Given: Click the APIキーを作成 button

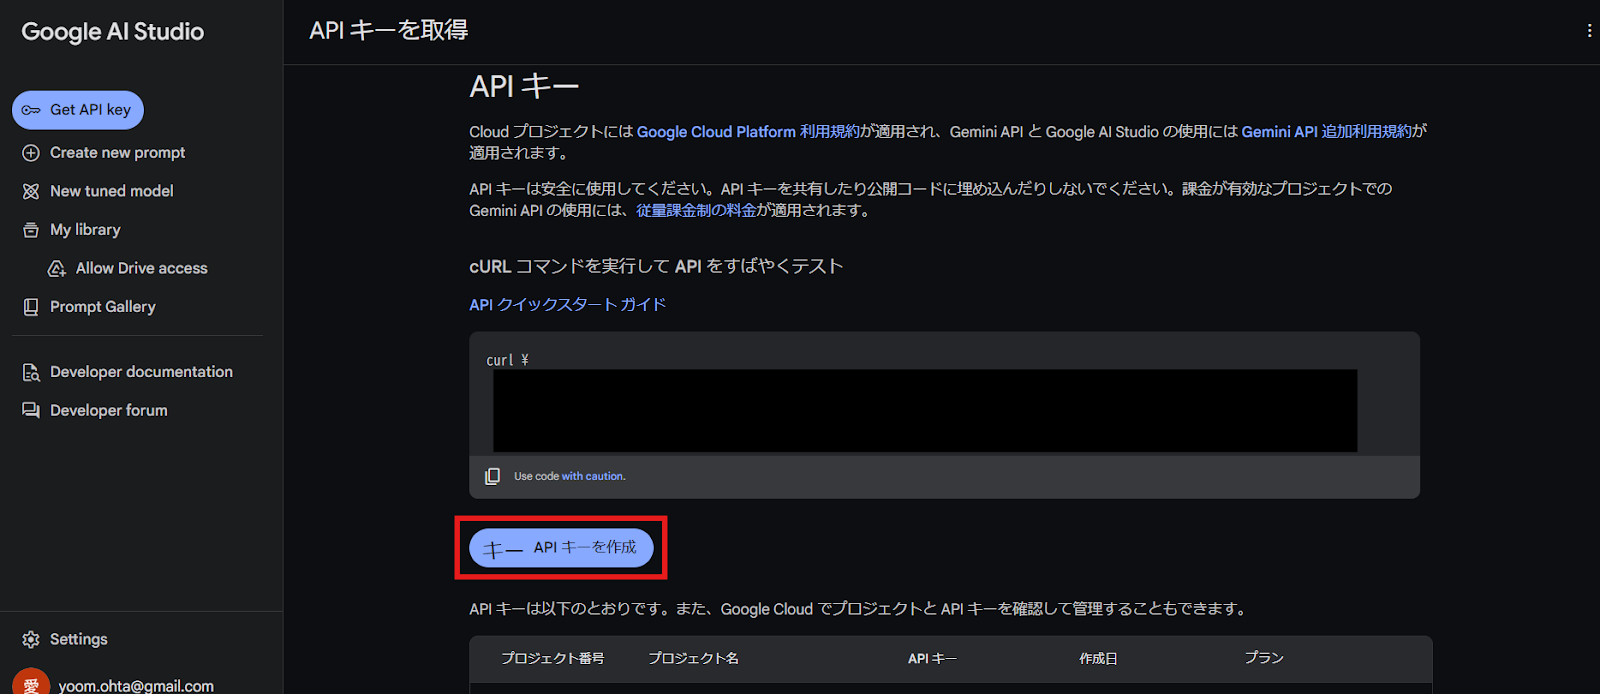Looking at the screenshot, I should pyautogui.click(x=561, y=548).
